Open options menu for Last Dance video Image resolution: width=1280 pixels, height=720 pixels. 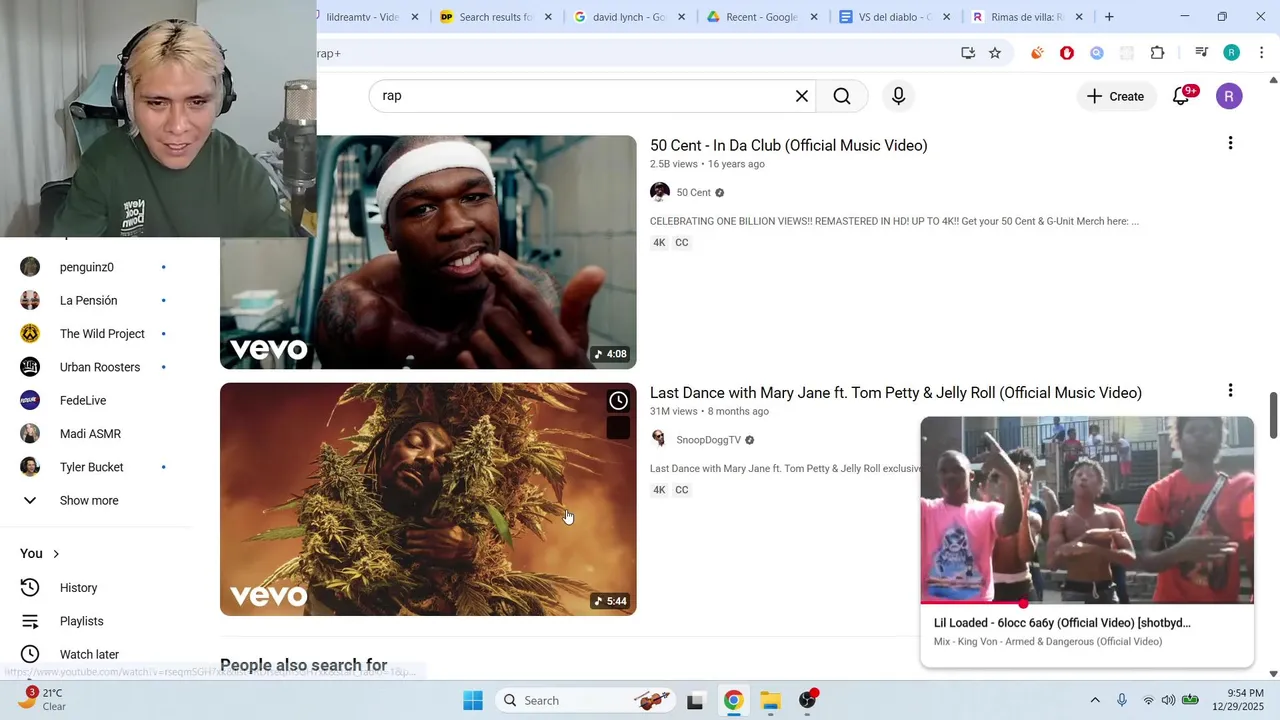[1230, 390]
